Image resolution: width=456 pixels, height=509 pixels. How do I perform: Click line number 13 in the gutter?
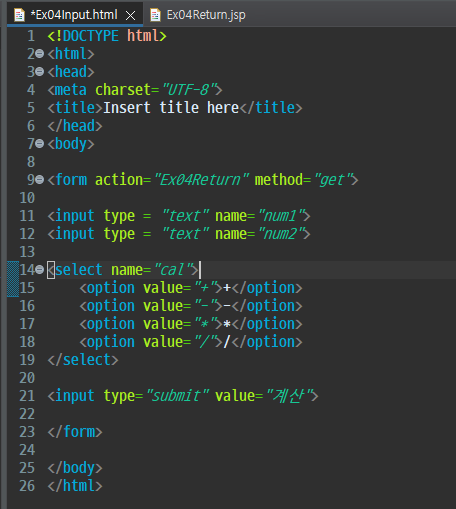[27, 252]
